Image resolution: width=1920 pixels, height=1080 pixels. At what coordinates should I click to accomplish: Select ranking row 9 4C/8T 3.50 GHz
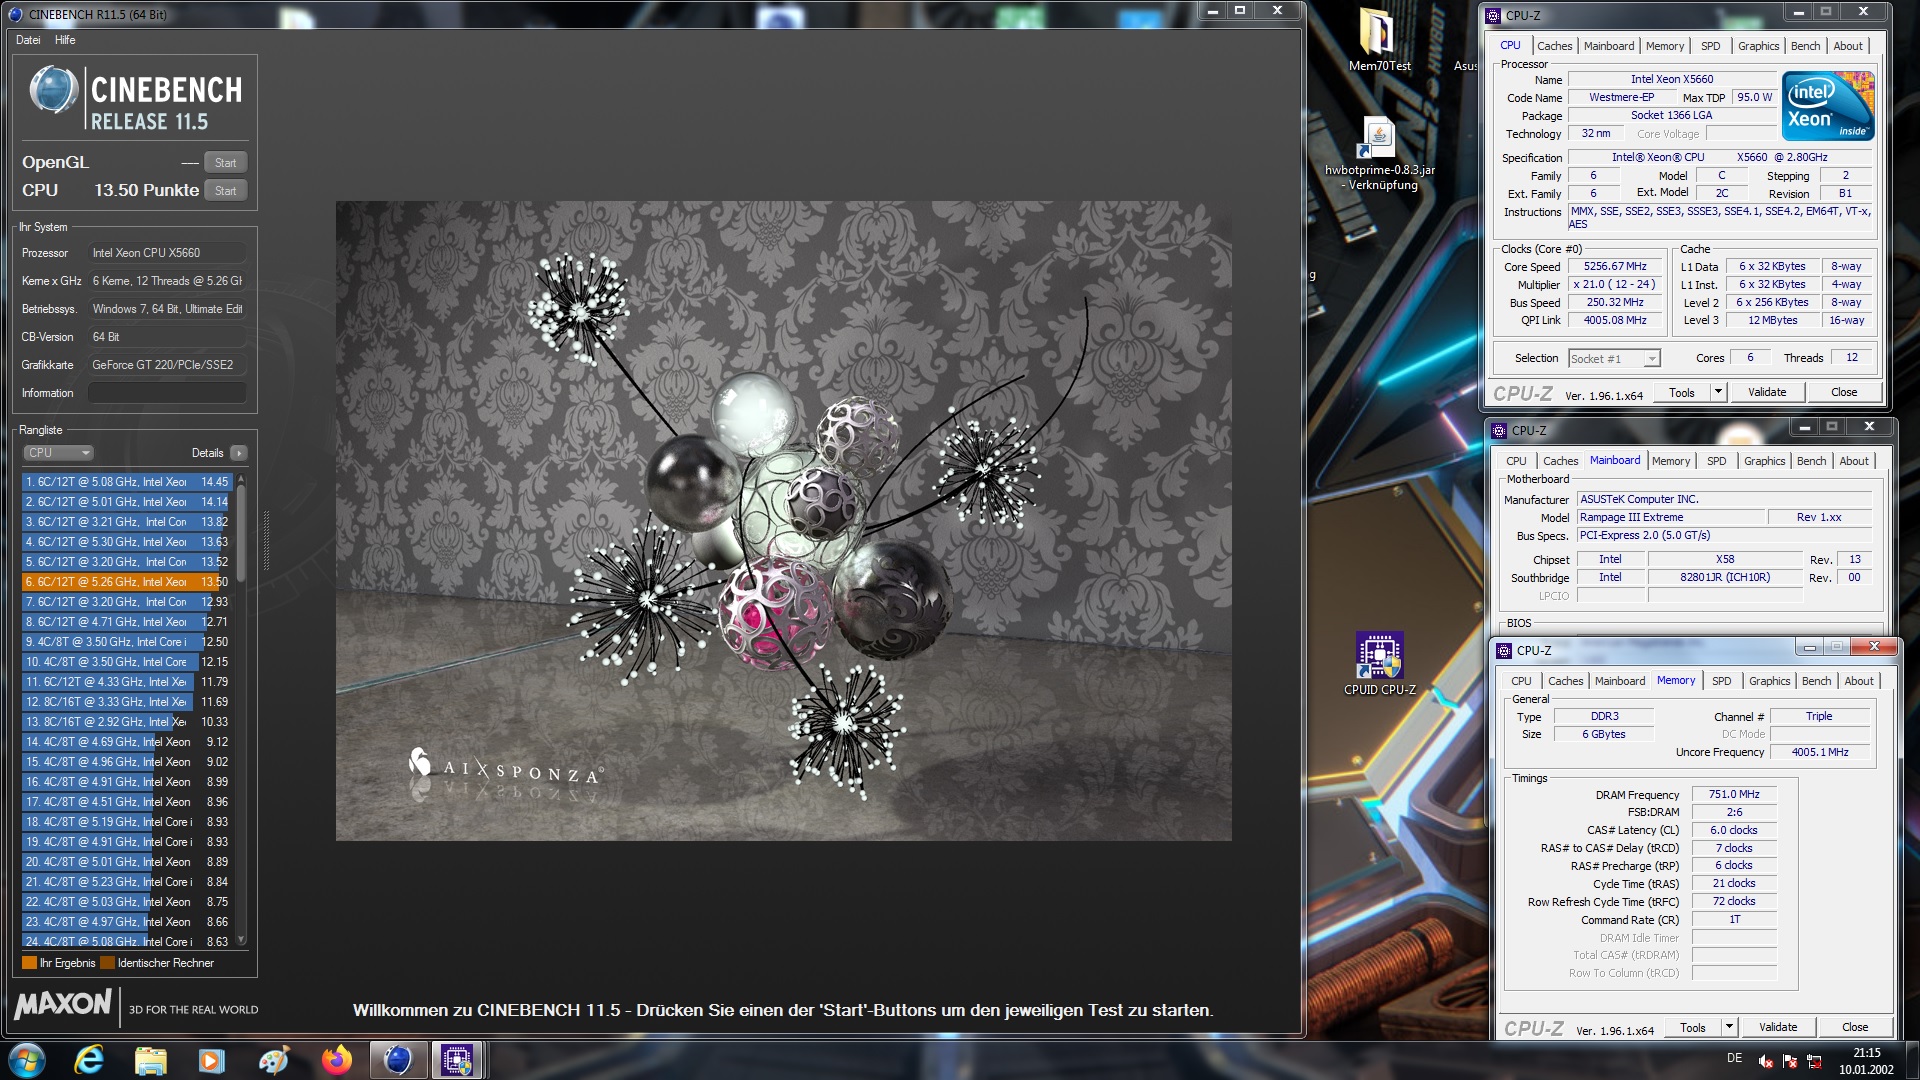click(x=127, y=642)
